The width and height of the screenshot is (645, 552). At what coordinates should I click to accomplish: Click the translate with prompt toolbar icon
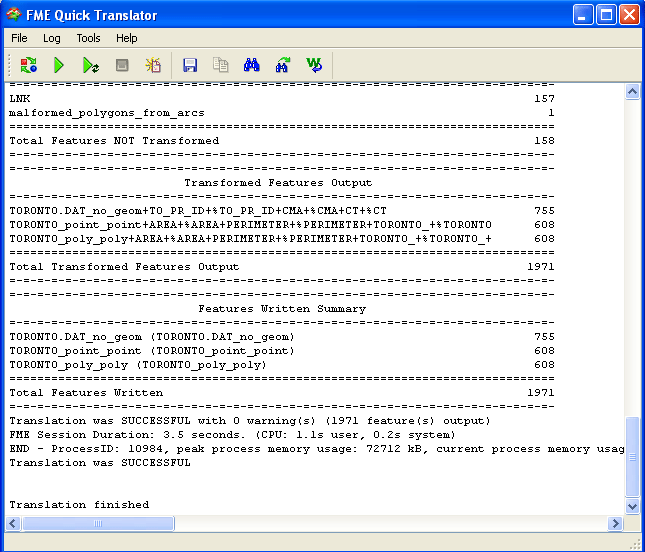tap(29, 65)
